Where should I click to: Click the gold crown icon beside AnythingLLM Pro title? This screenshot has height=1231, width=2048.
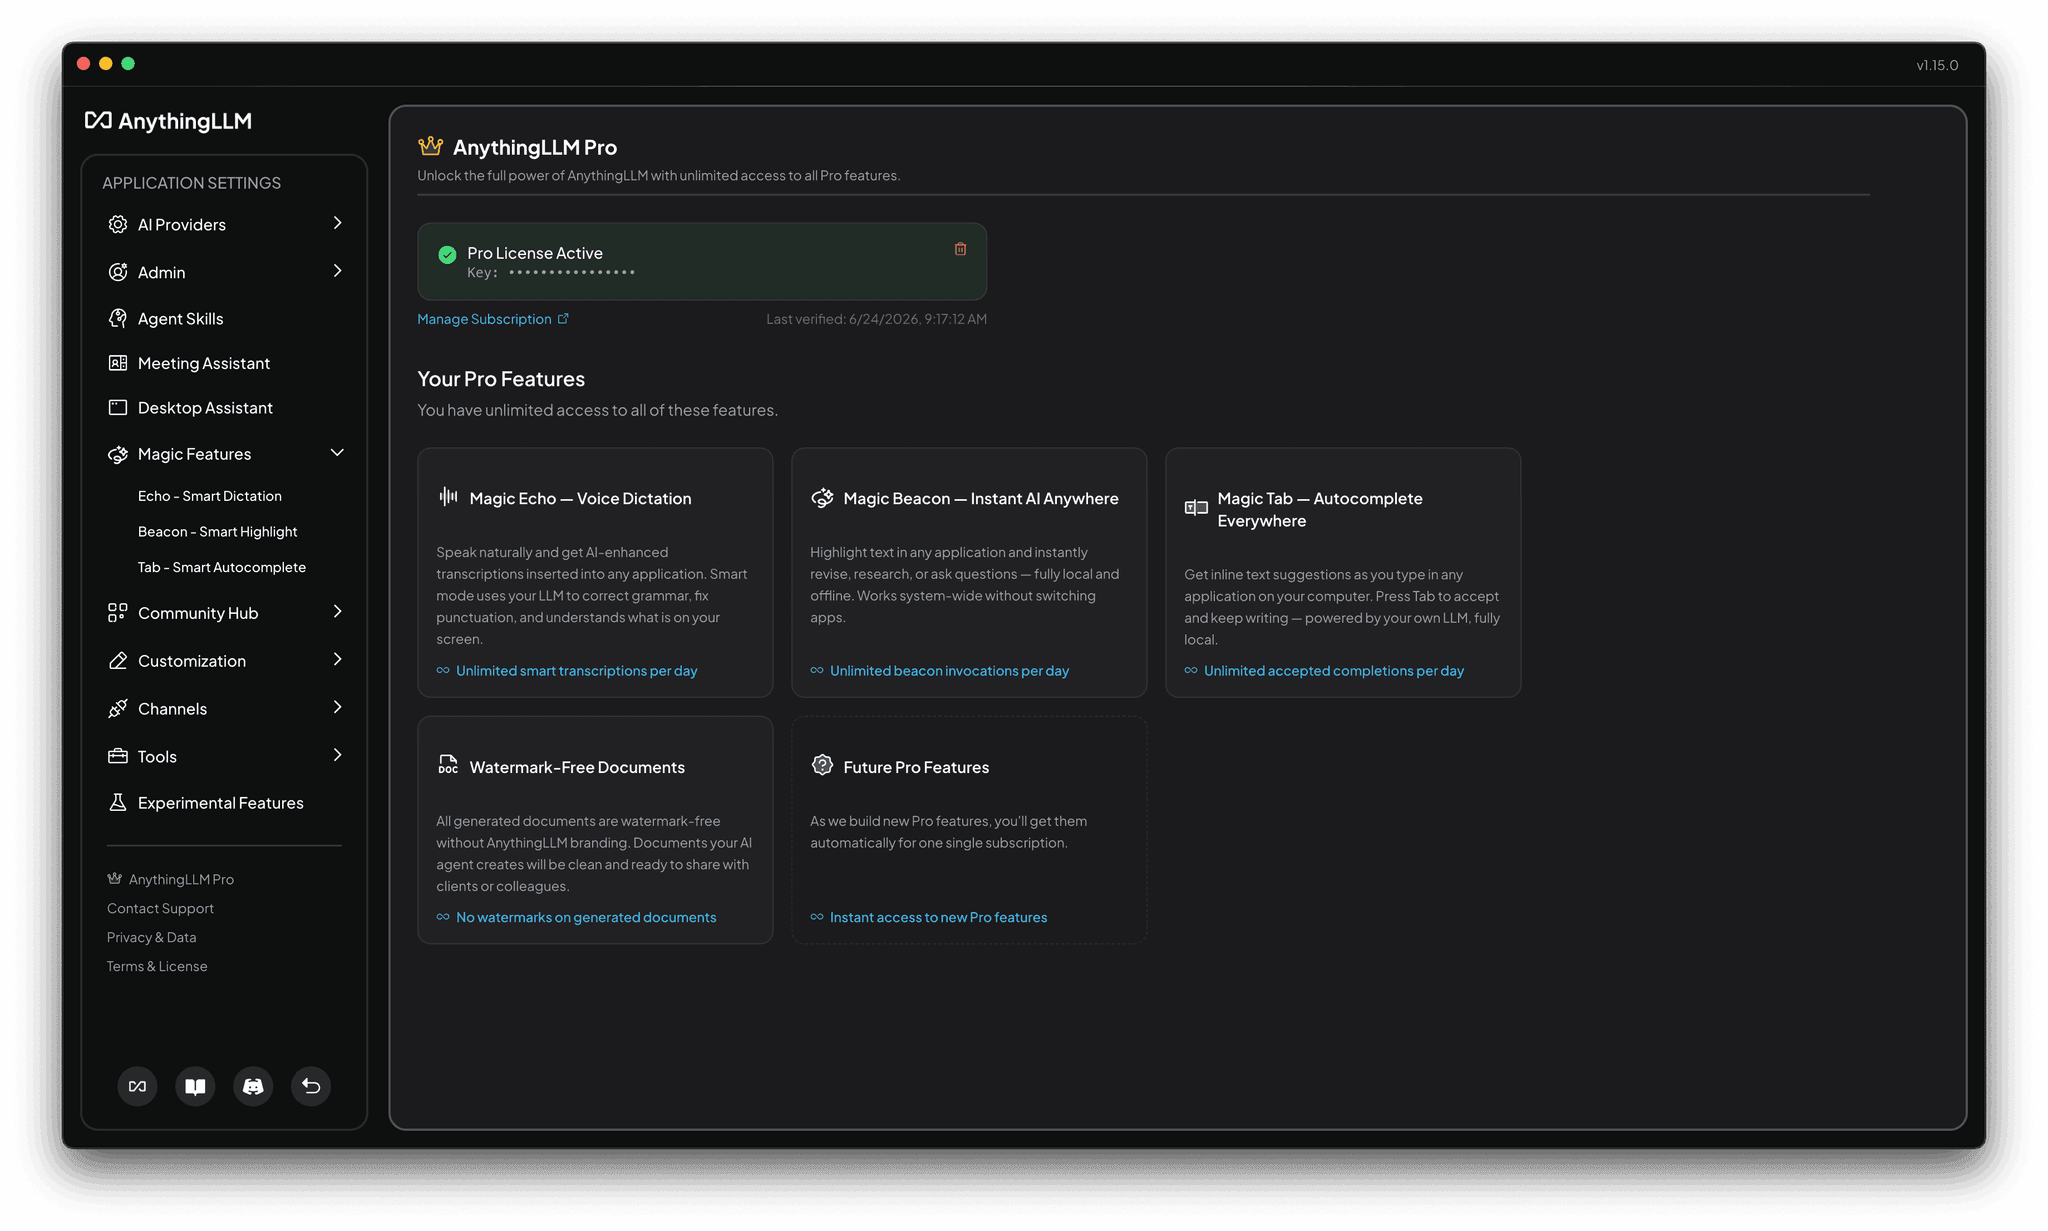(x=430, y=146)
